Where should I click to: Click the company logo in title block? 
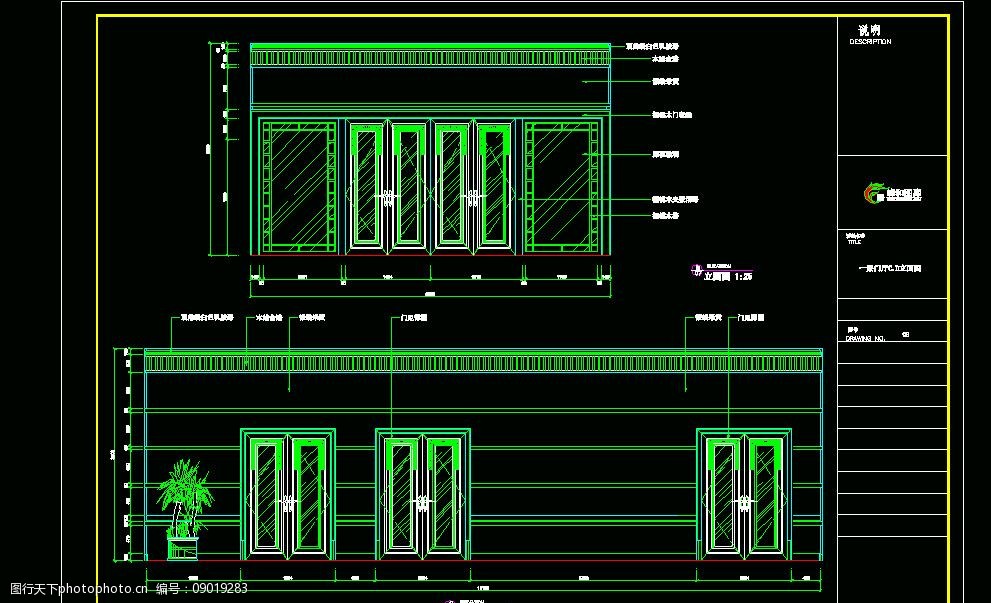(x=892, y=193)
